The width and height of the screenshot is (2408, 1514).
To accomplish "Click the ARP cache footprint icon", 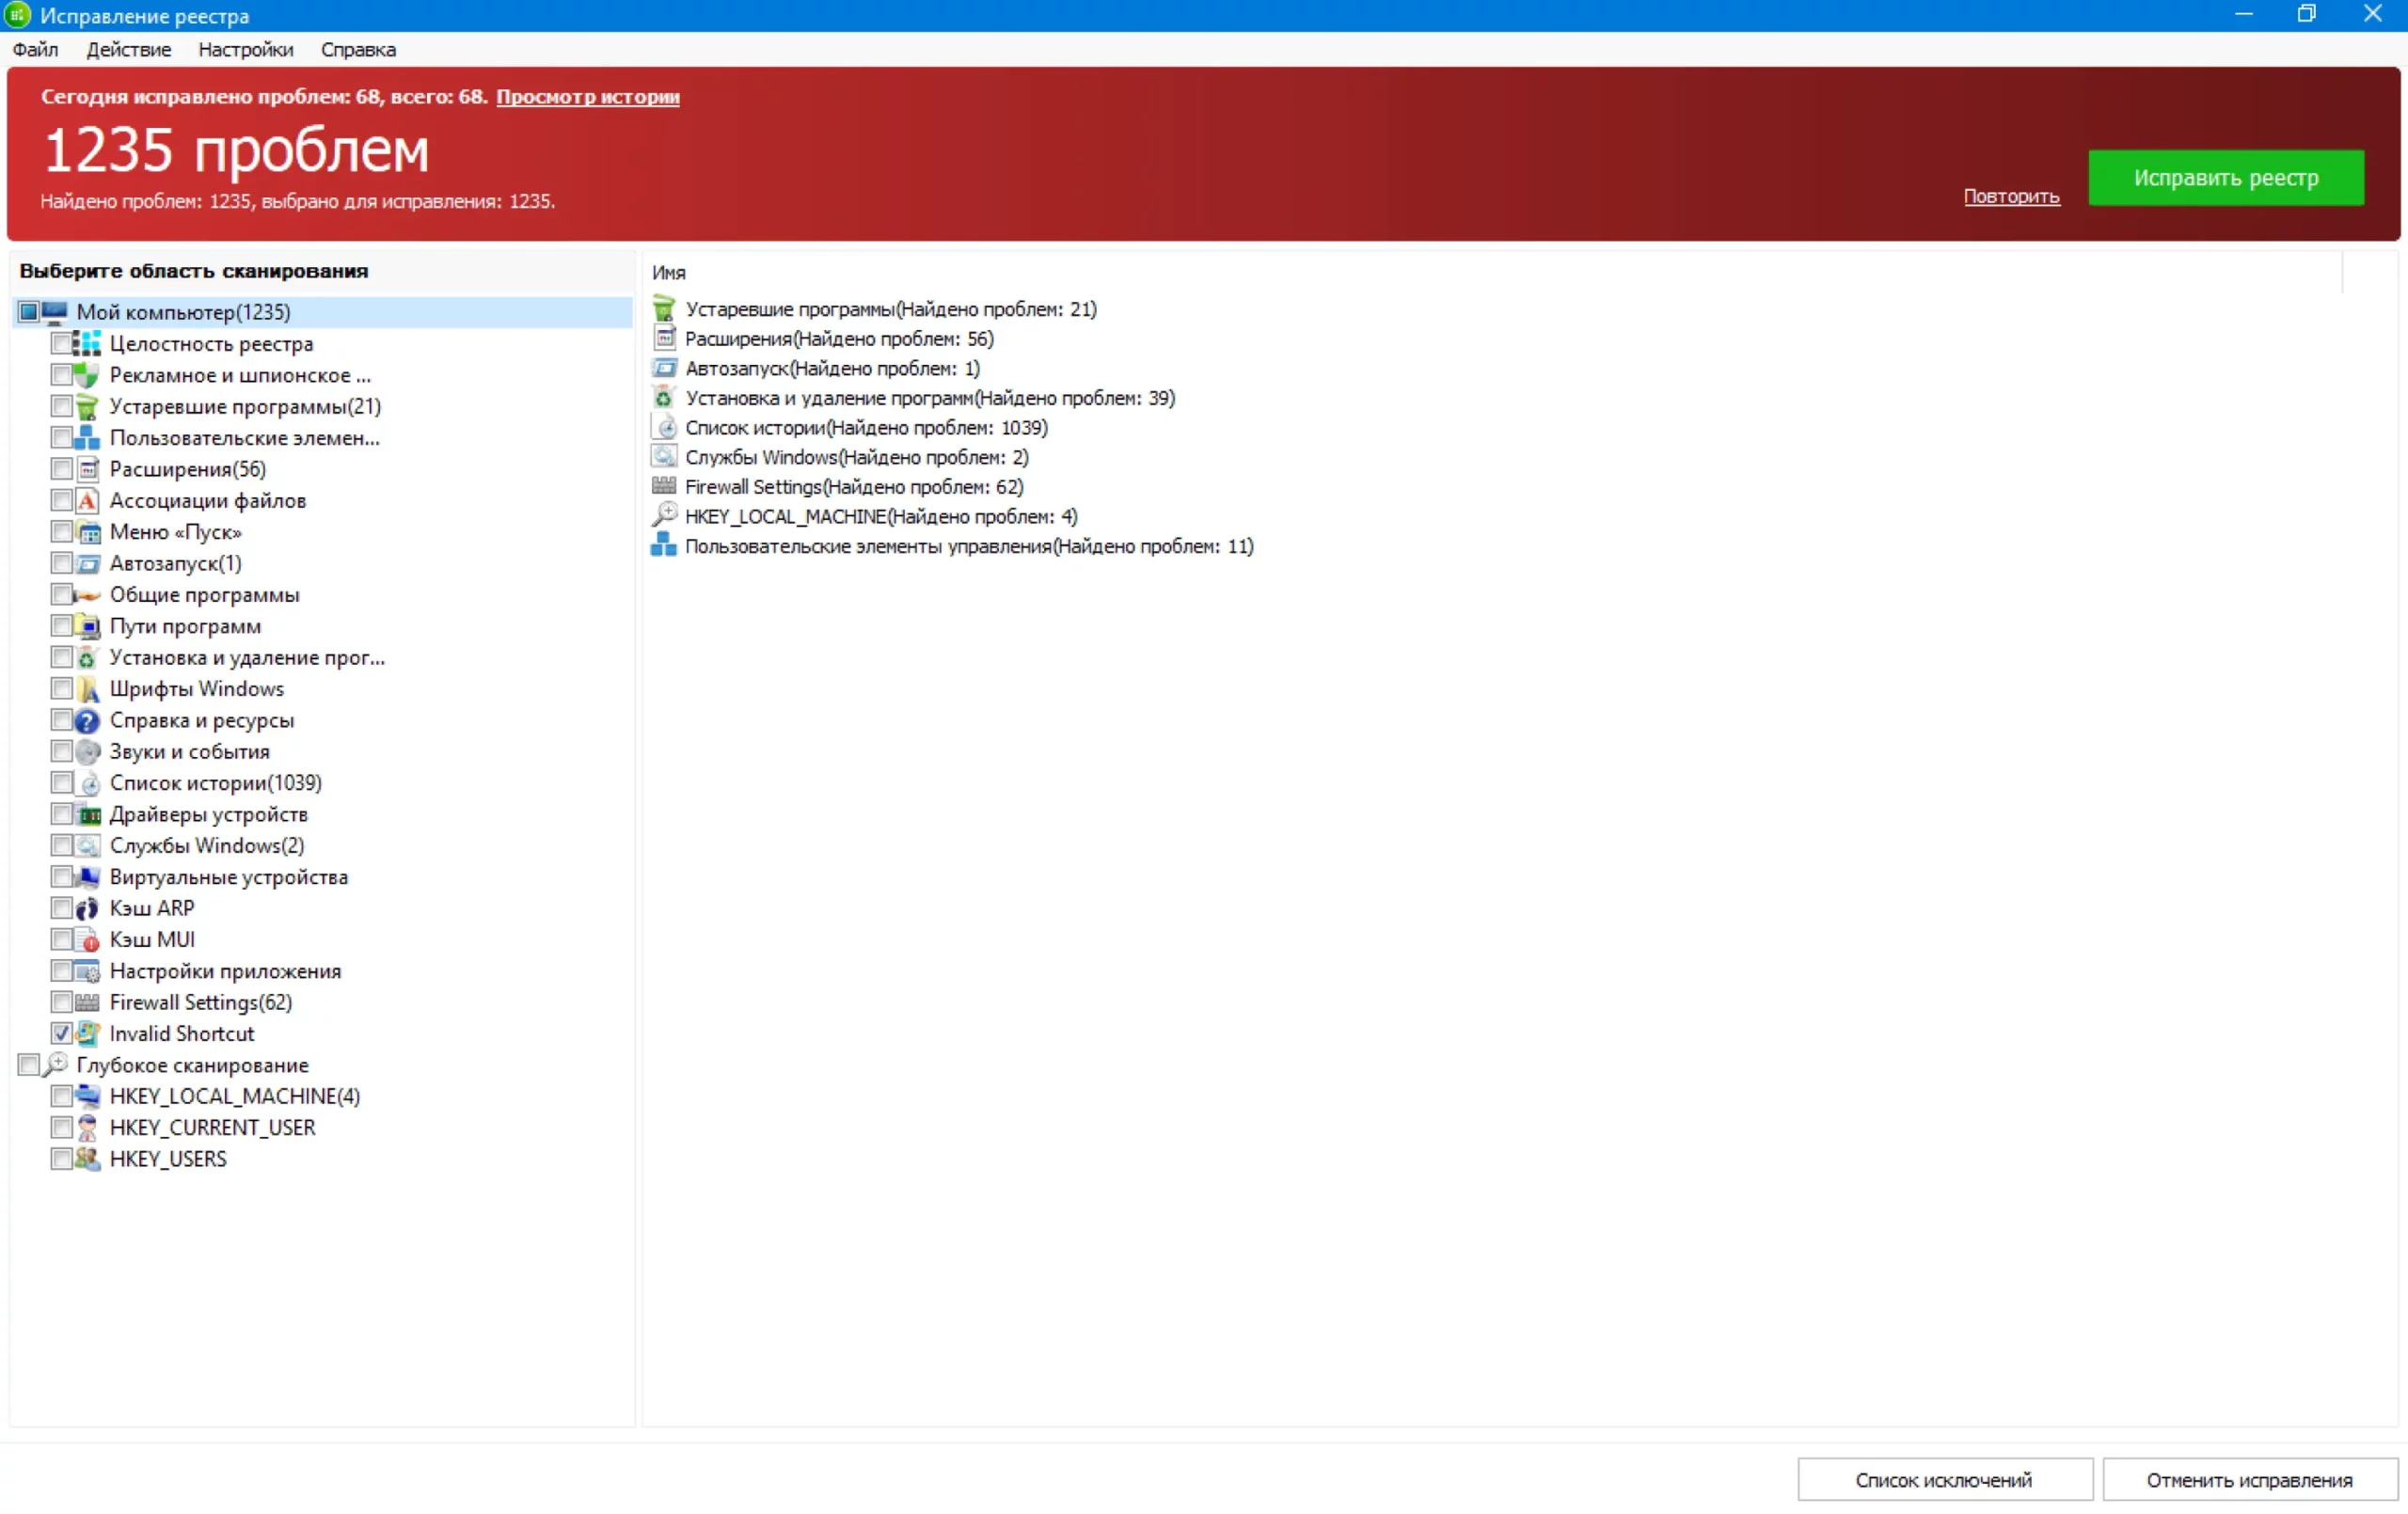I will tap(88, 908).
